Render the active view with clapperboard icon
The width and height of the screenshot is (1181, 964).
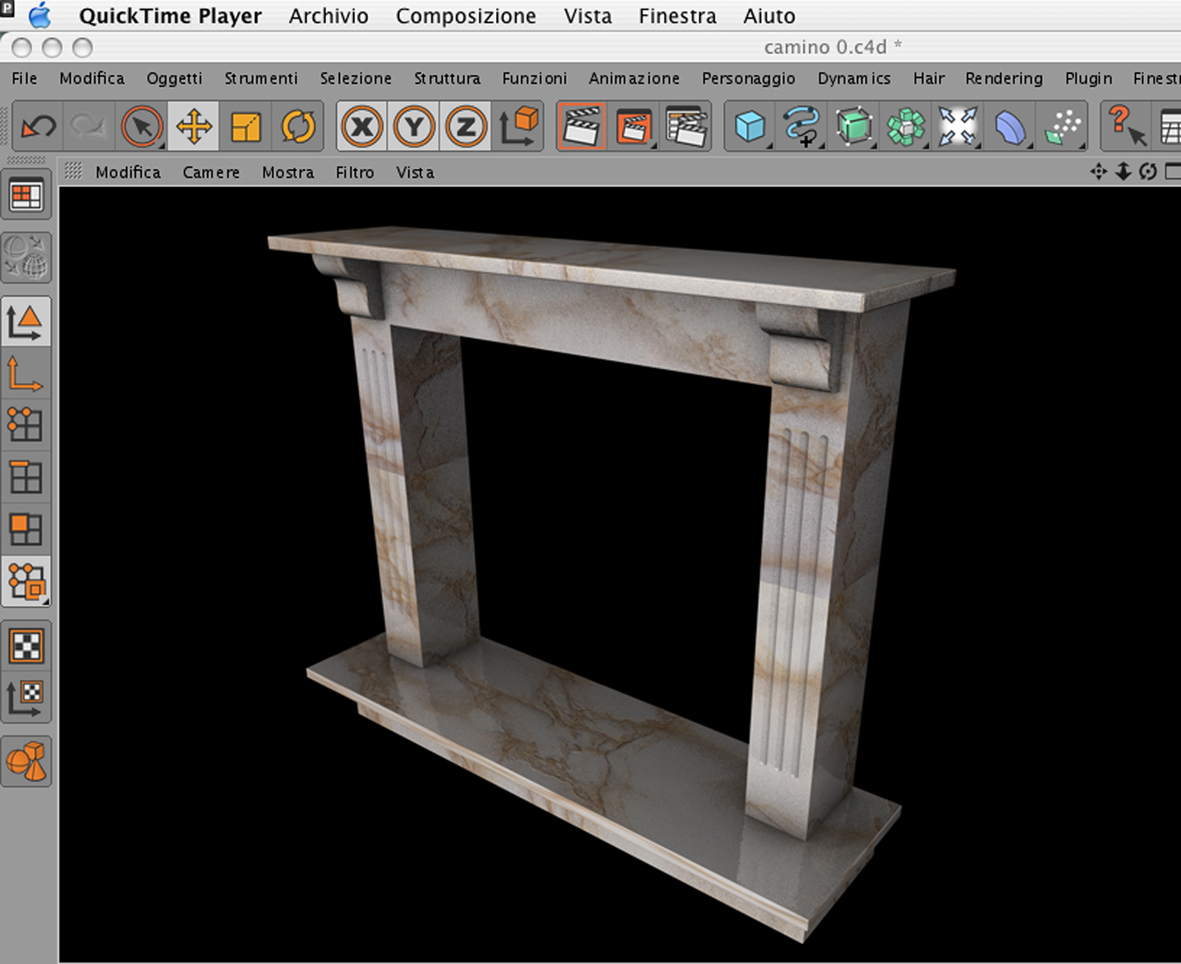582,127
